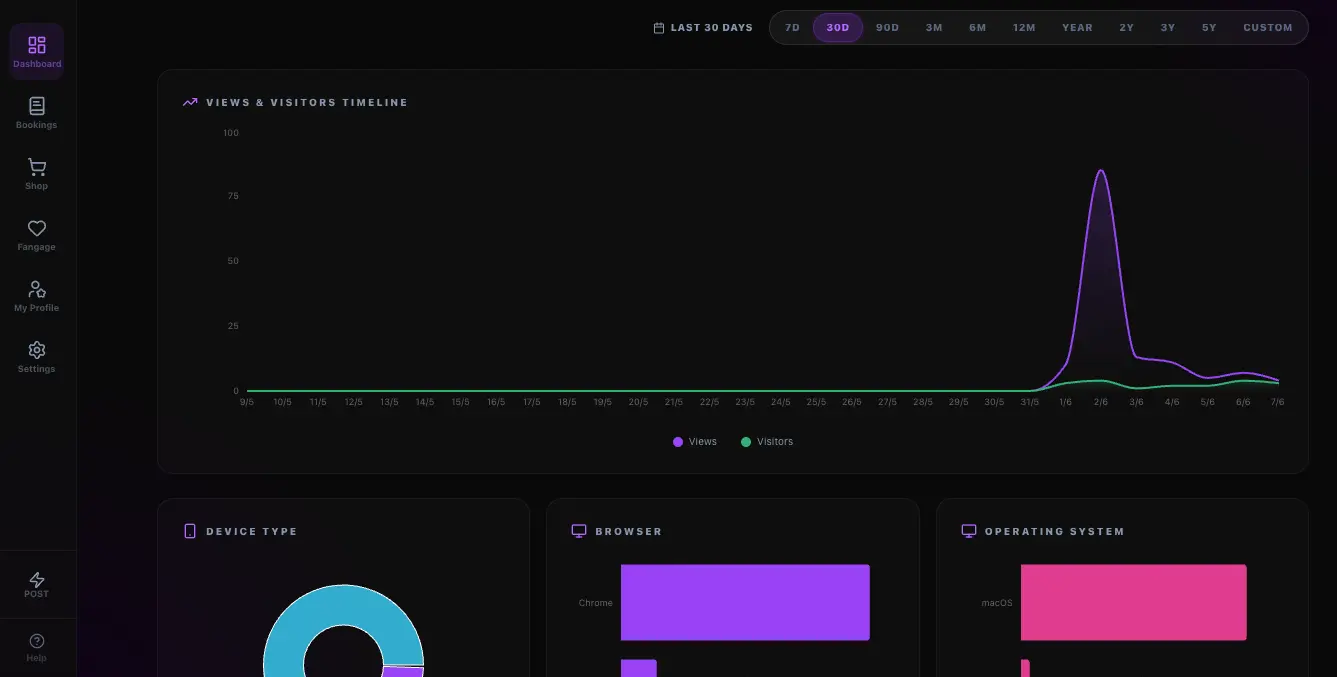This screenshot has height=677, width=1337.
Task: Click the Operating System monitor icon
Action: pos(968,531)
